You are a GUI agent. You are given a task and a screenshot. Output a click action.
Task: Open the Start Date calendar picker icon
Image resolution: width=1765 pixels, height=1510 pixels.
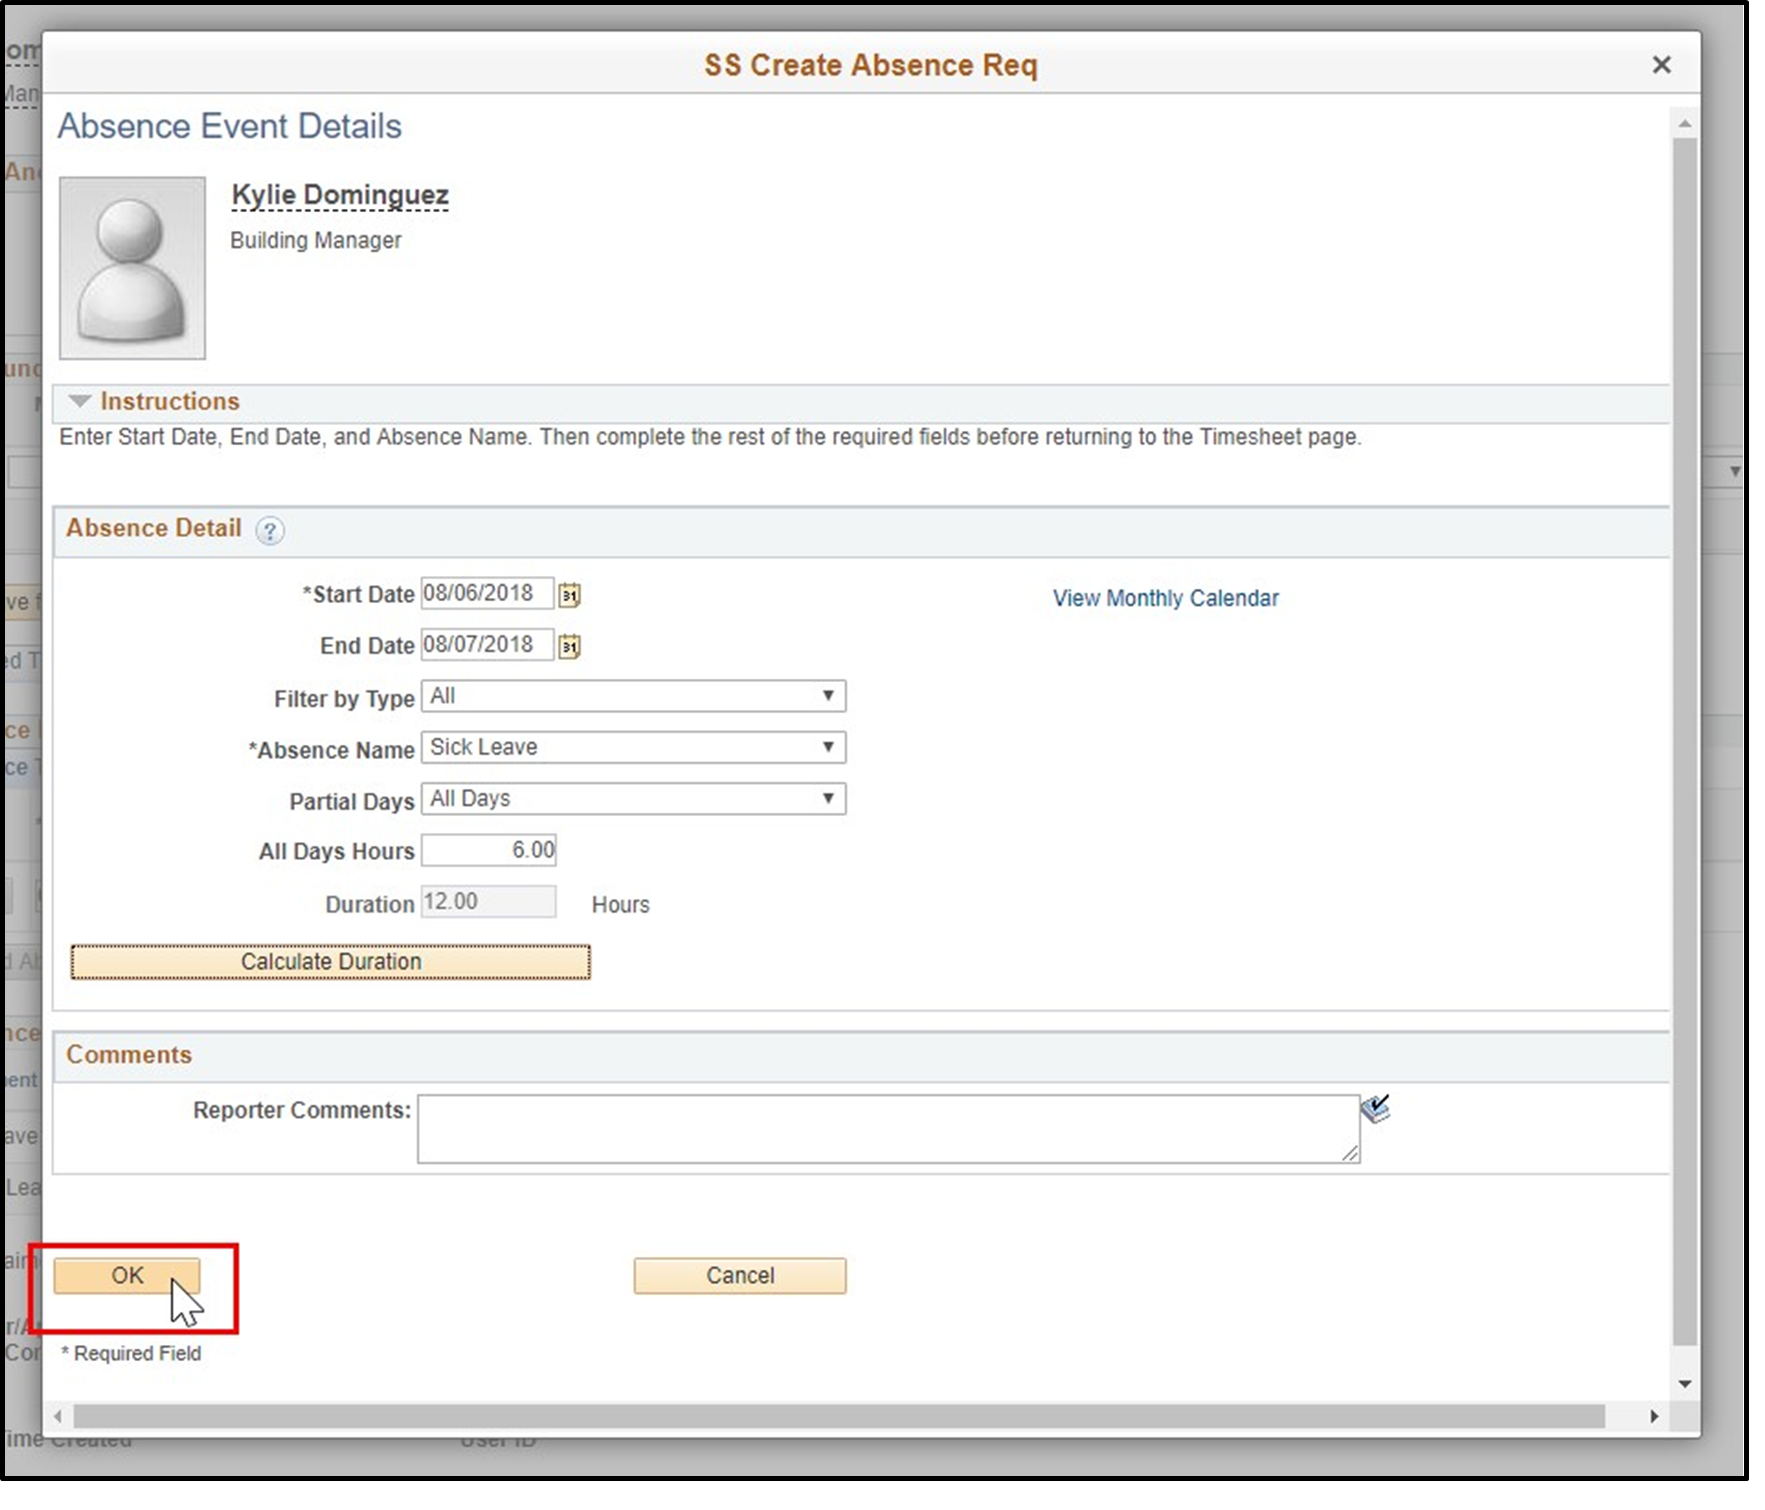pyautogui.click(x=570, y=594)
